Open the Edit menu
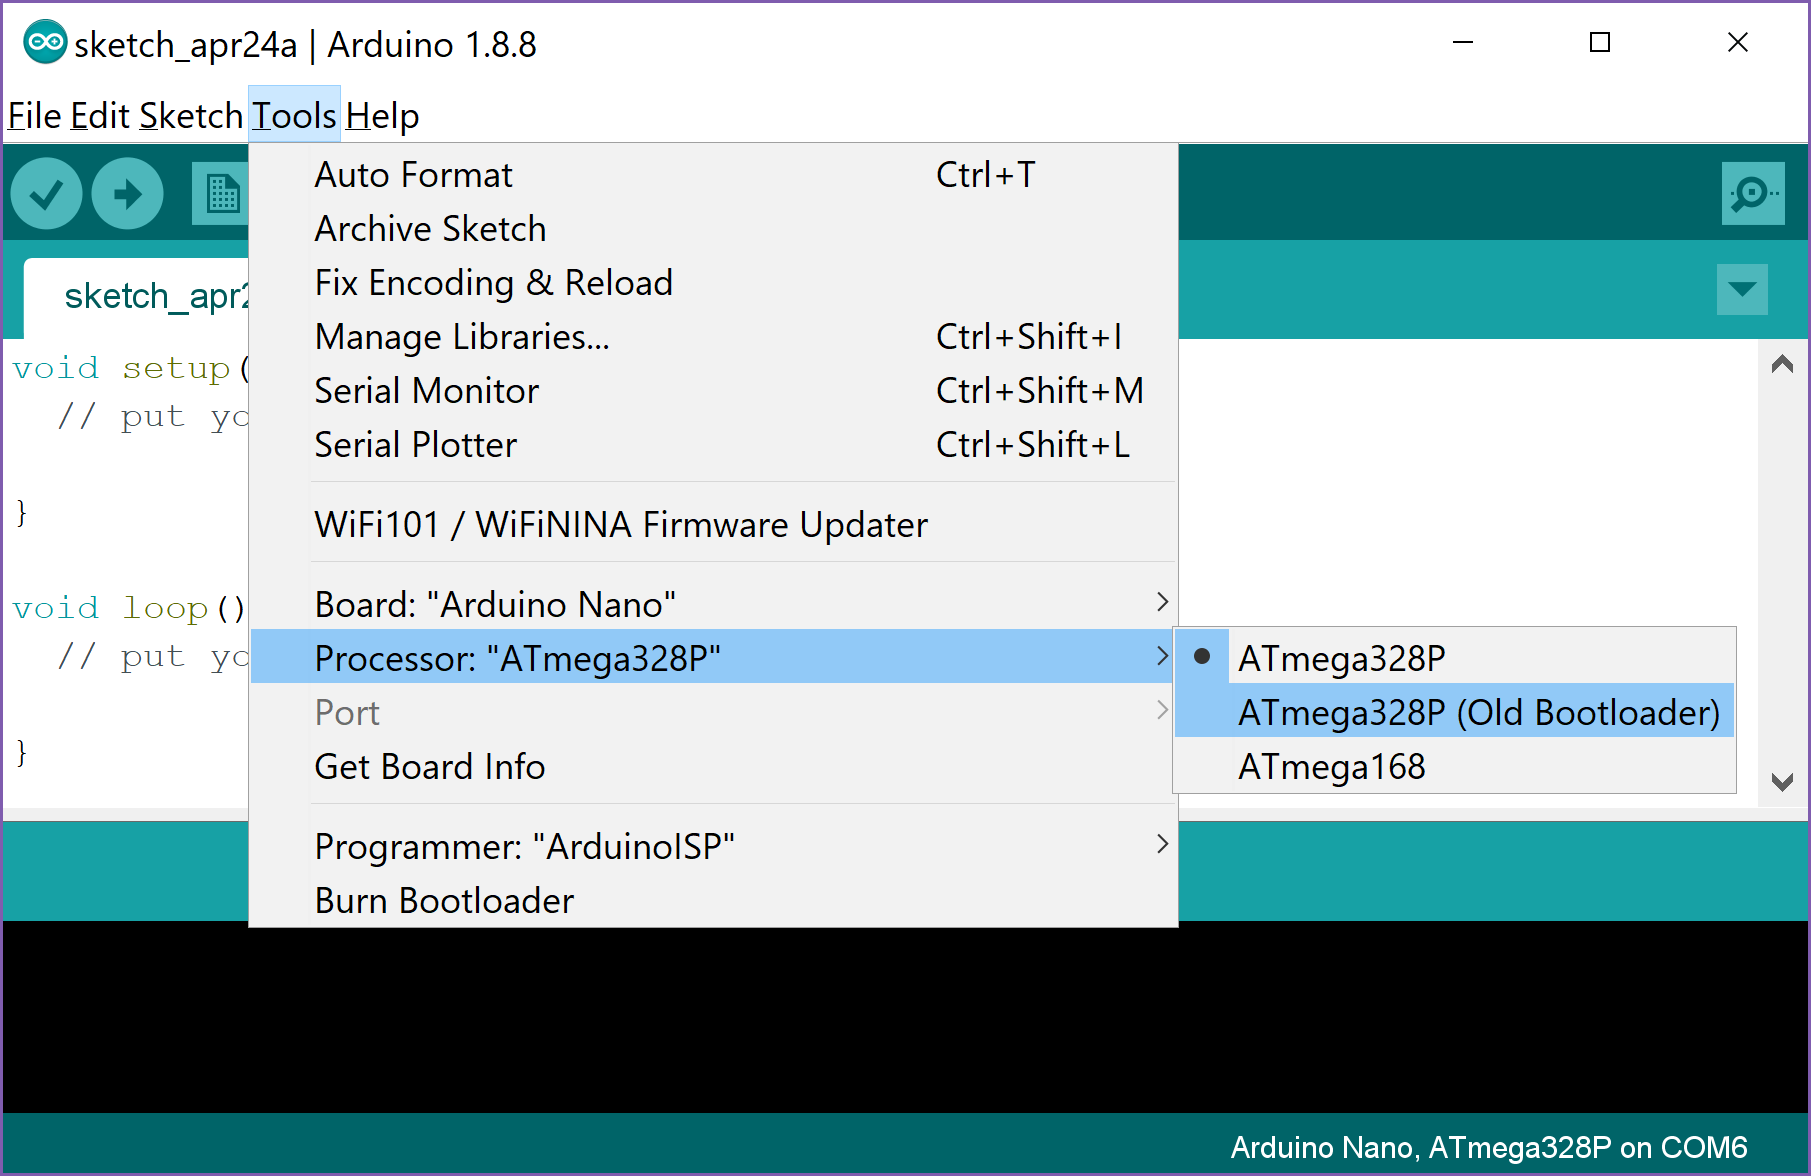The image size is (1811, 1176). click(x=100, y=116)
